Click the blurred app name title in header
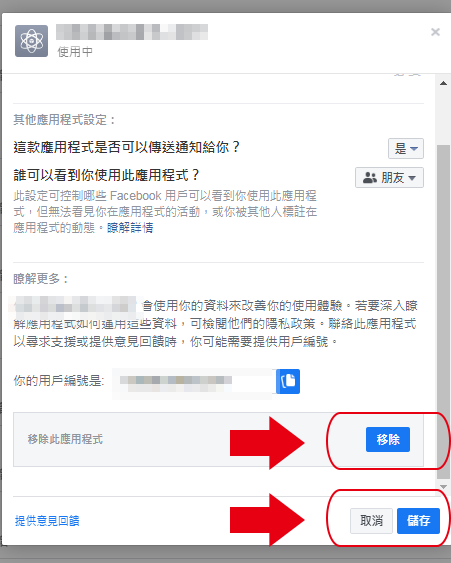The height and width of the screenshot is (563, 451). tap(132, 32)
